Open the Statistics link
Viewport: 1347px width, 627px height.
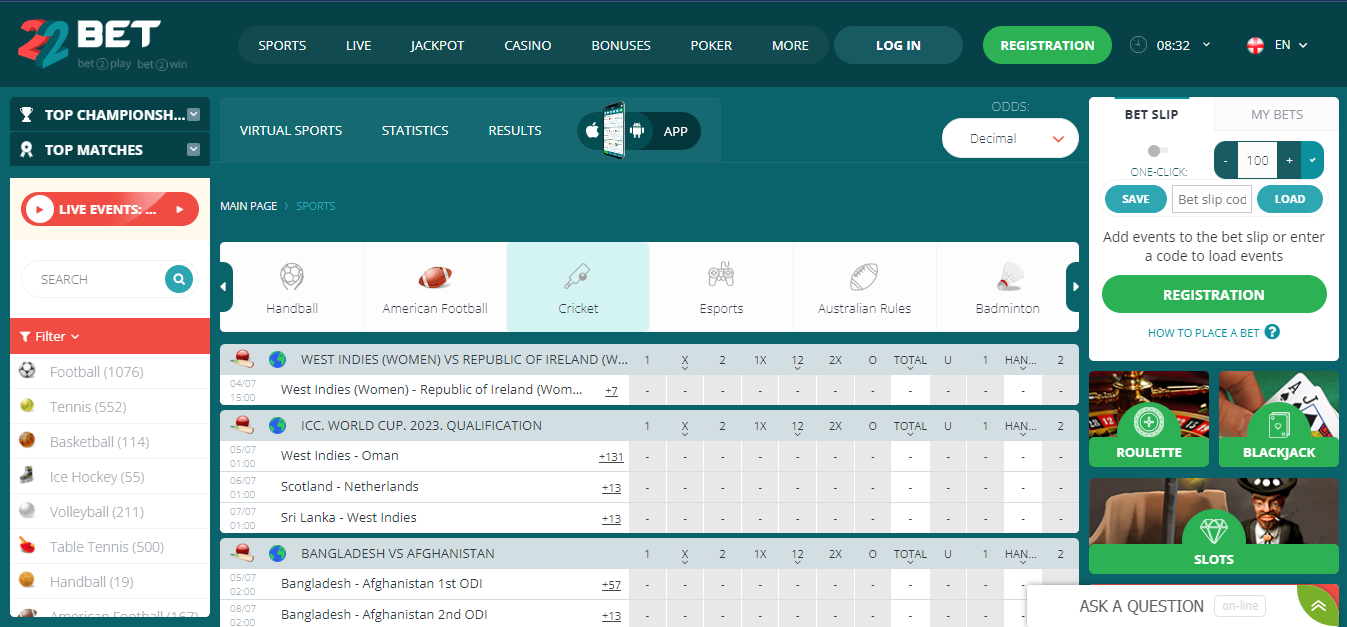click(415, 131)
